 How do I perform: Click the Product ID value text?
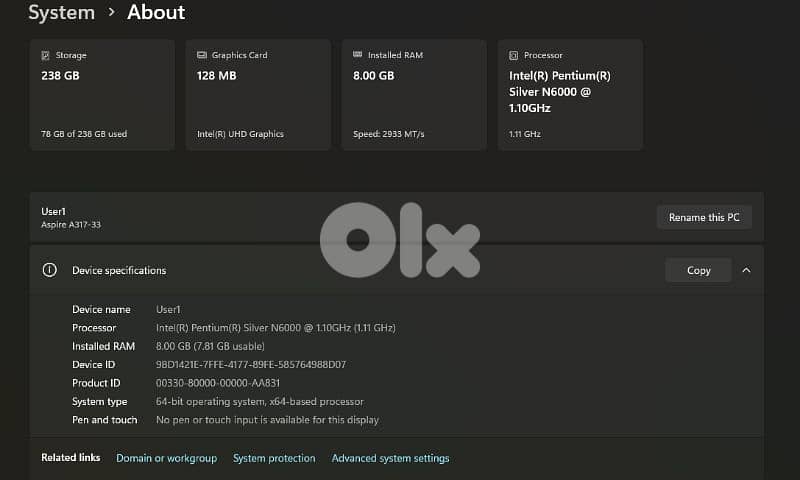click(218, 383)
